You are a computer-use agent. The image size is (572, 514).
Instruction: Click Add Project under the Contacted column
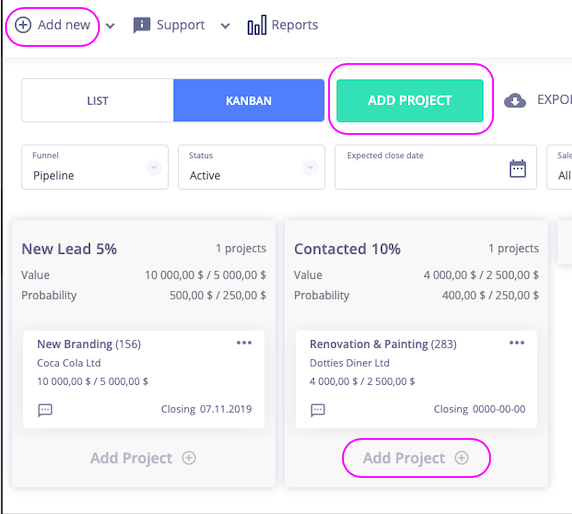point(416,458)
